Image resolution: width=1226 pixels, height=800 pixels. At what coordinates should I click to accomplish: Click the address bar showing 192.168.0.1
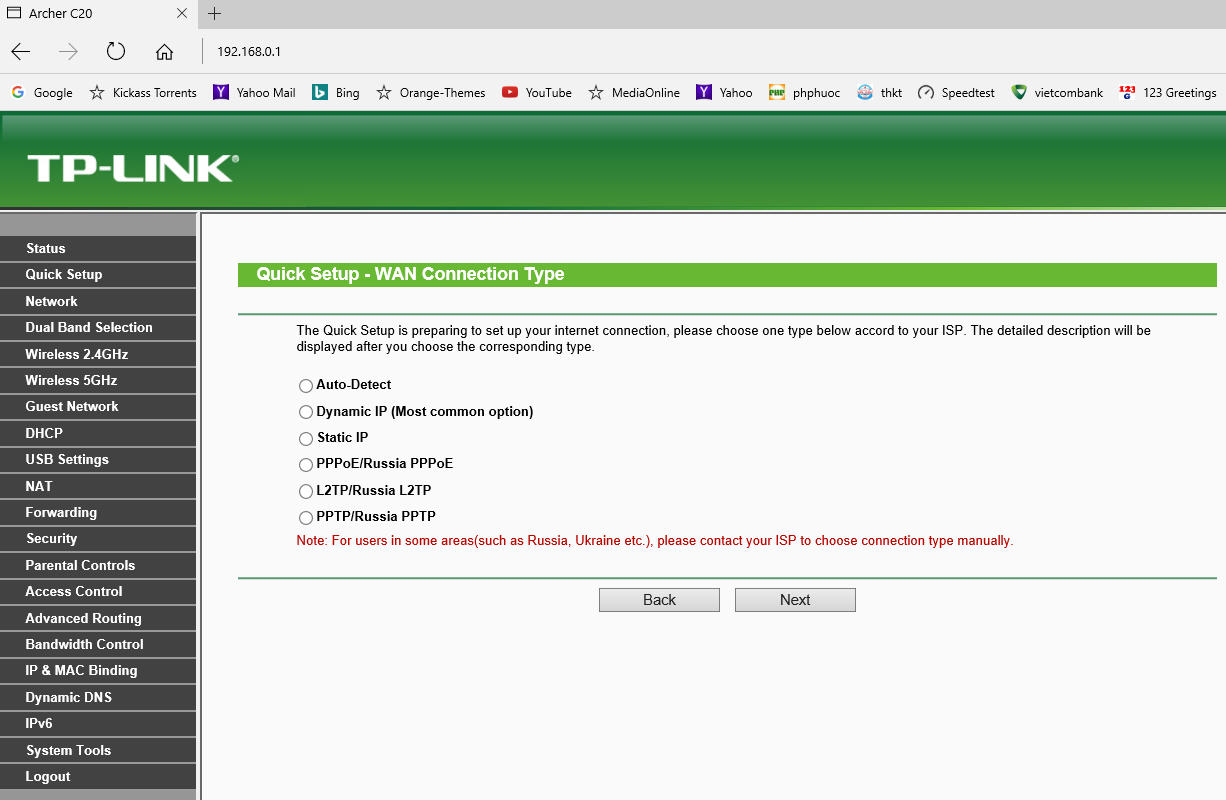click(600, 52)
